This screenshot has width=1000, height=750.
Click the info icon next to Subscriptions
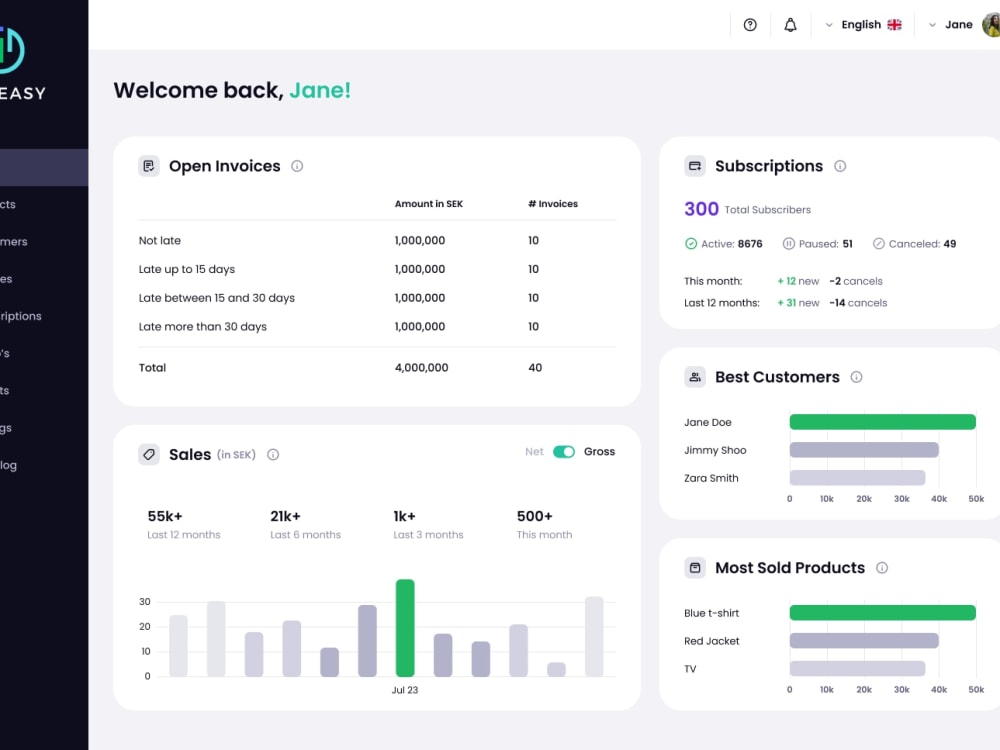point(840,166)
